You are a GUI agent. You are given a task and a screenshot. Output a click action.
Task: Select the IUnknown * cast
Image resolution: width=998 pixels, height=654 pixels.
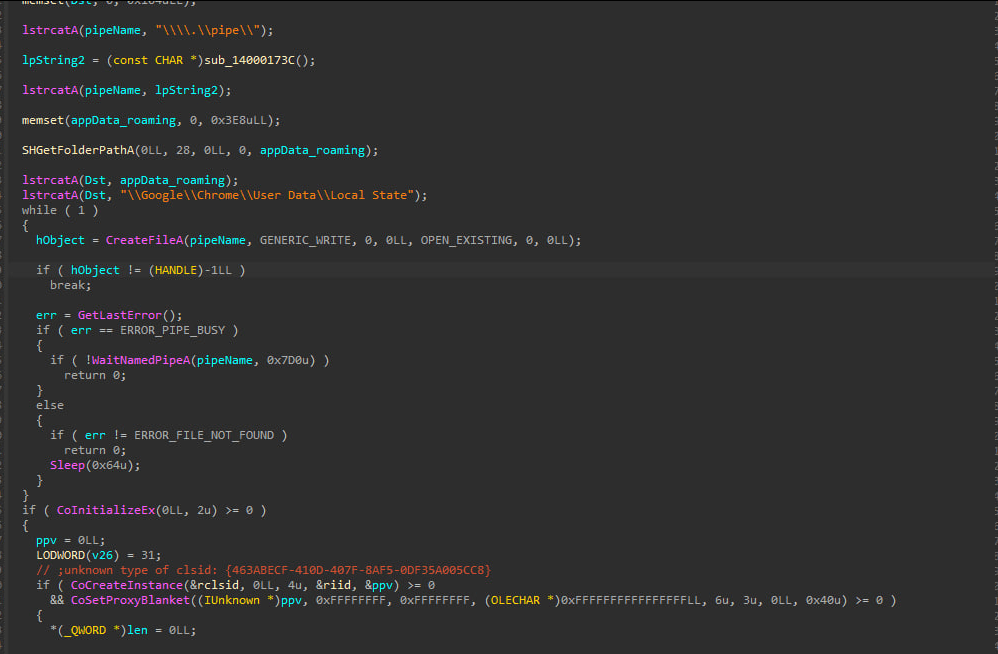pyautogui.click(x=239, y=600)
